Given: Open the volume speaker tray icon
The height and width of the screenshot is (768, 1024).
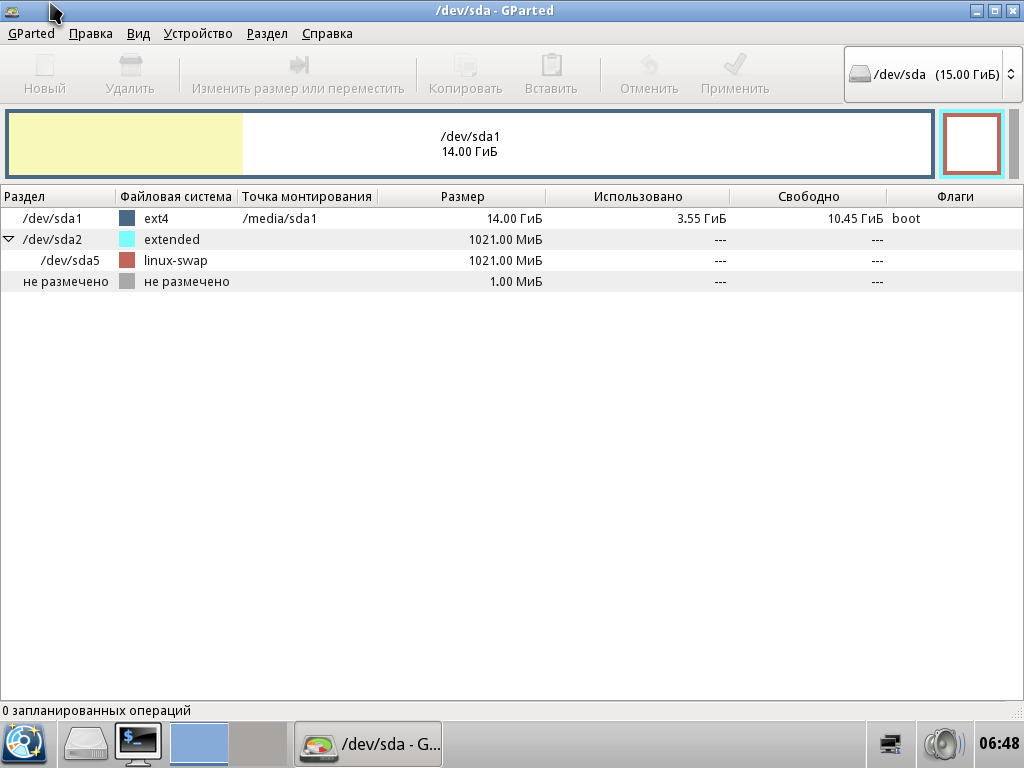Looking at the screenshot, I should pos(944,744).
